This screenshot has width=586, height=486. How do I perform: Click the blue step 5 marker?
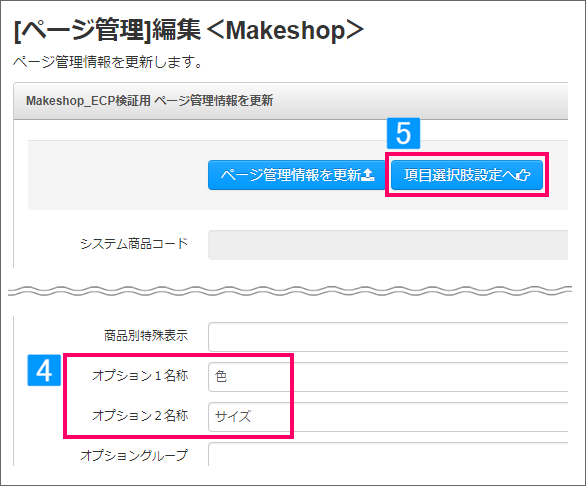[x=403, y=133]
